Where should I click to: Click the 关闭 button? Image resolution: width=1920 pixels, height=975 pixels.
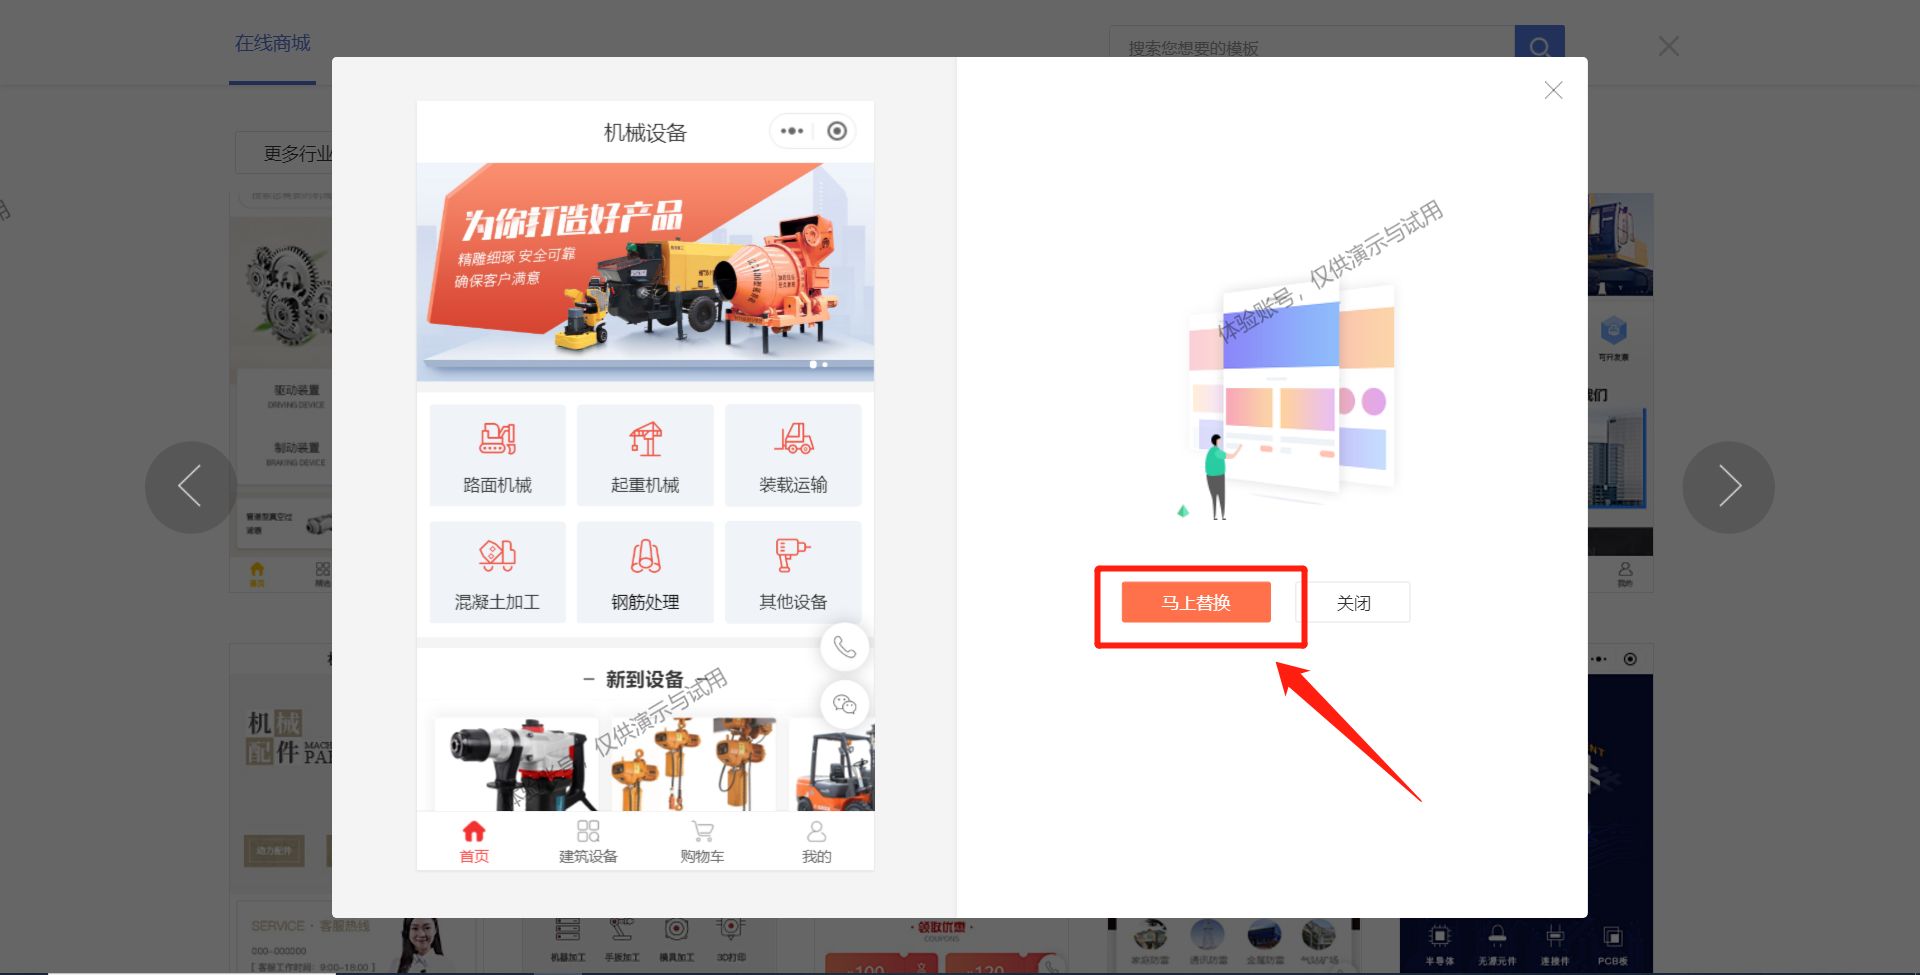[1356, 602]
